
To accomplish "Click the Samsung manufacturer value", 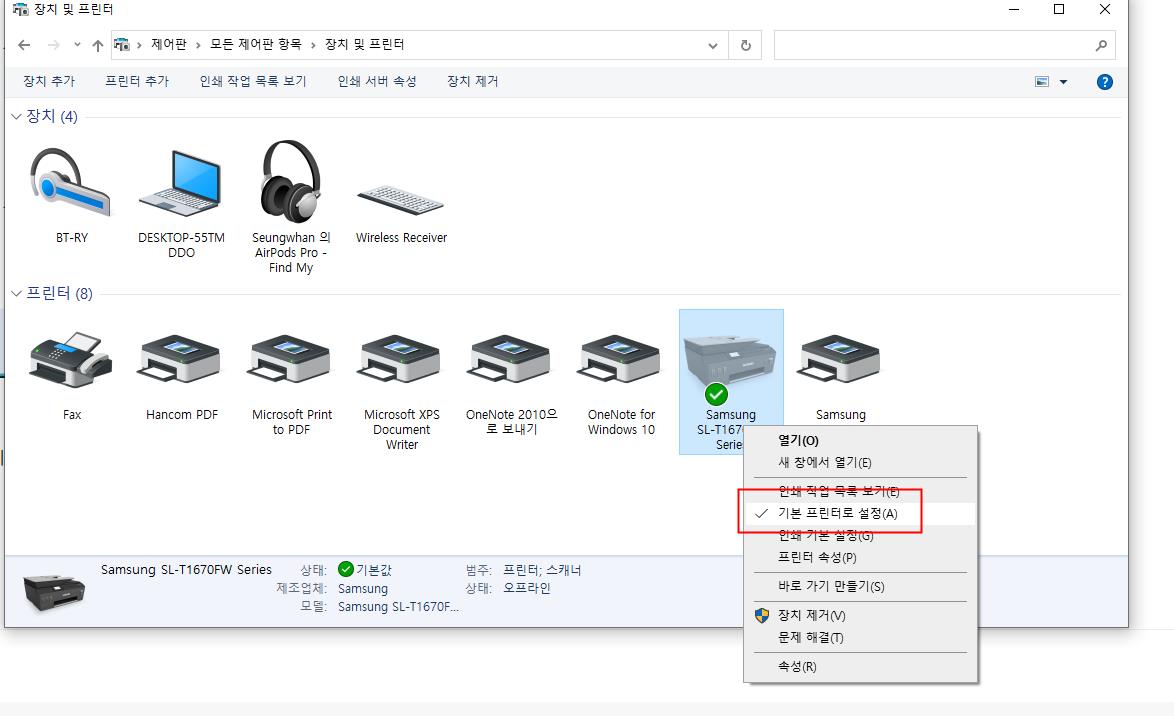I will [363, 589].
